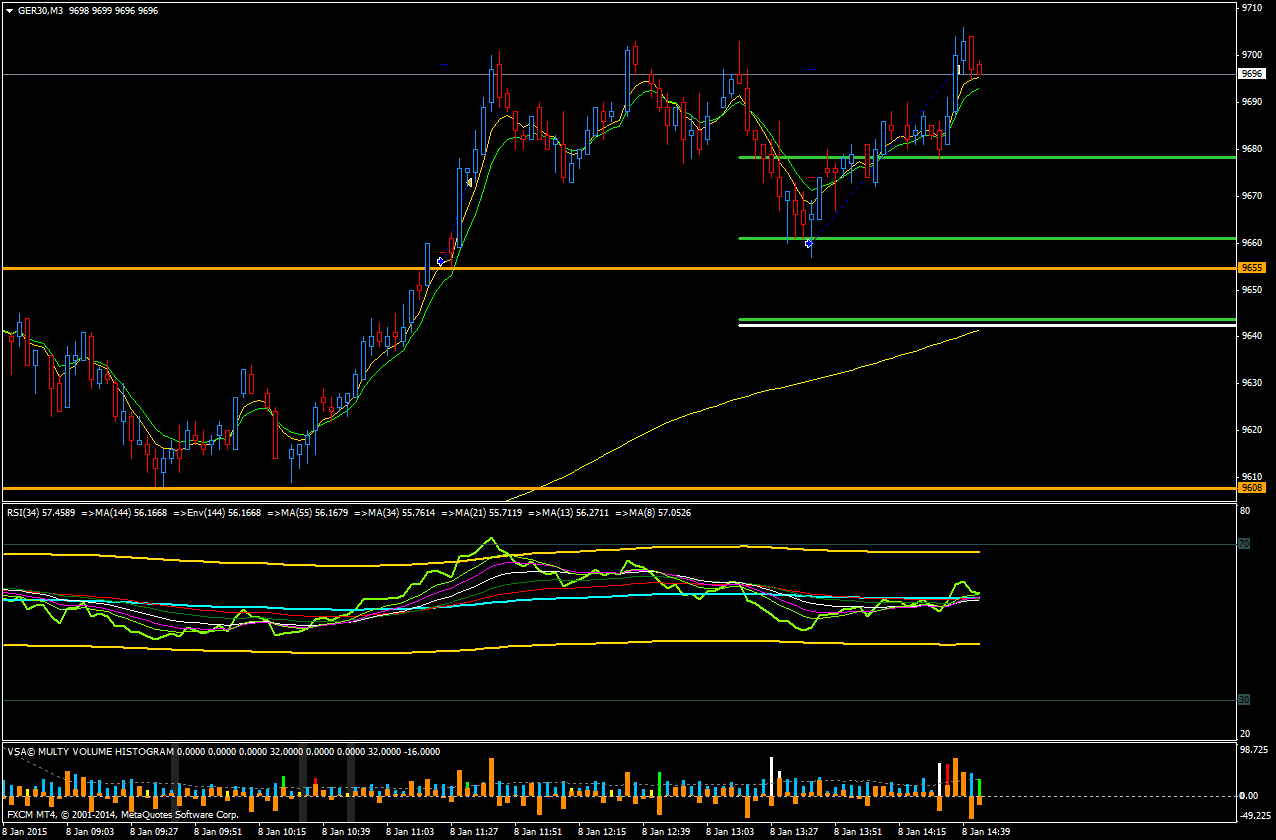Click the GER30,M3 chart symbol label
This screenshot has height=840, width=1276.
tap(41, 10)
